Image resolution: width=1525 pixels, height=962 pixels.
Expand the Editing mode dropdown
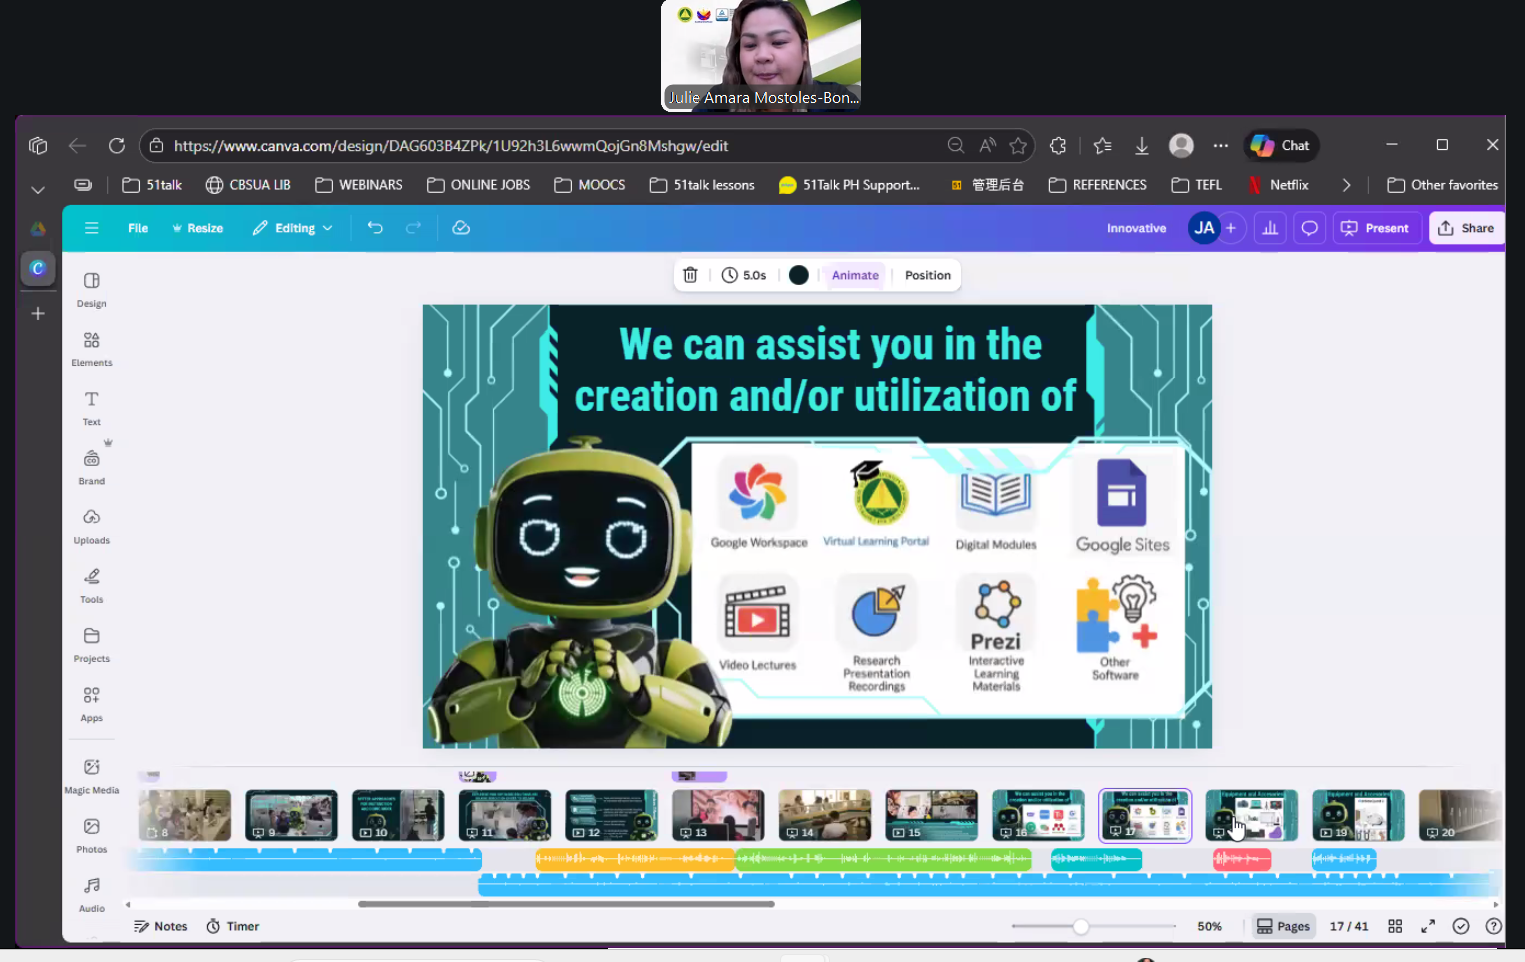click(x=293, y=228)
